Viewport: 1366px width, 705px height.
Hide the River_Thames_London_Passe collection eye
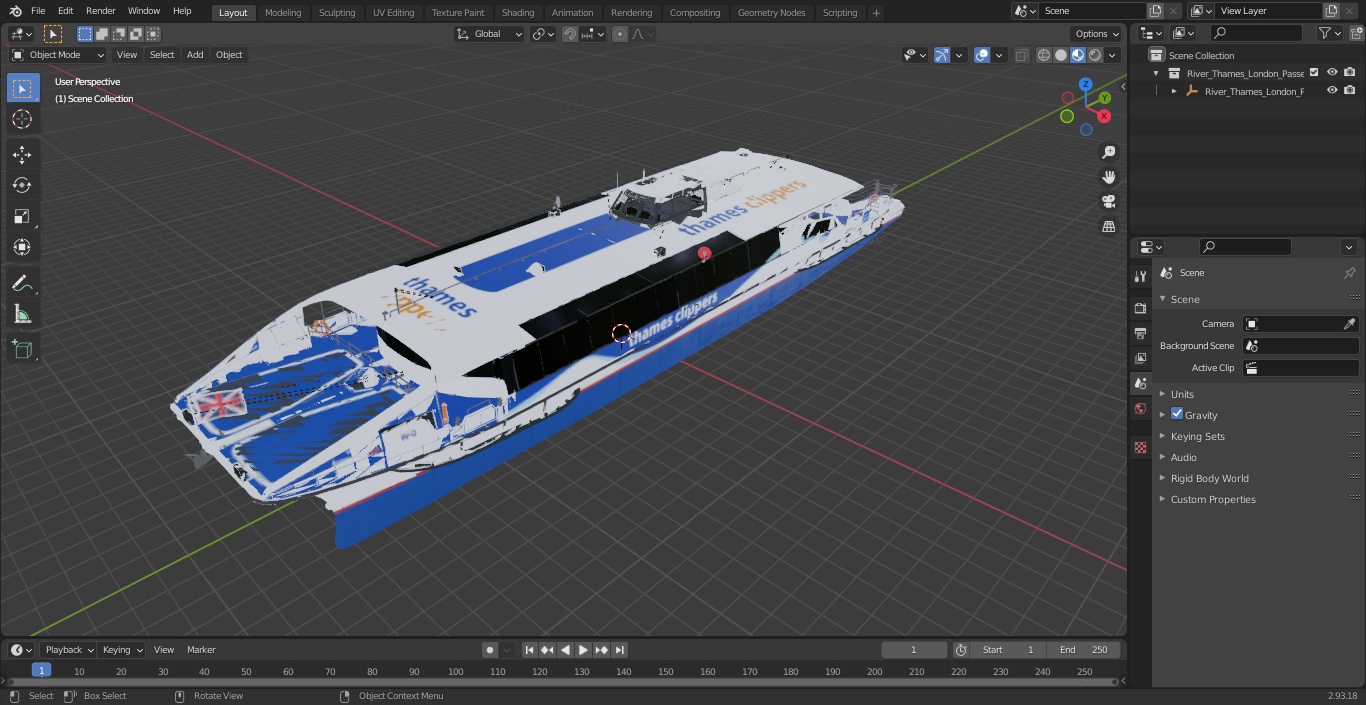(1332, 73)
